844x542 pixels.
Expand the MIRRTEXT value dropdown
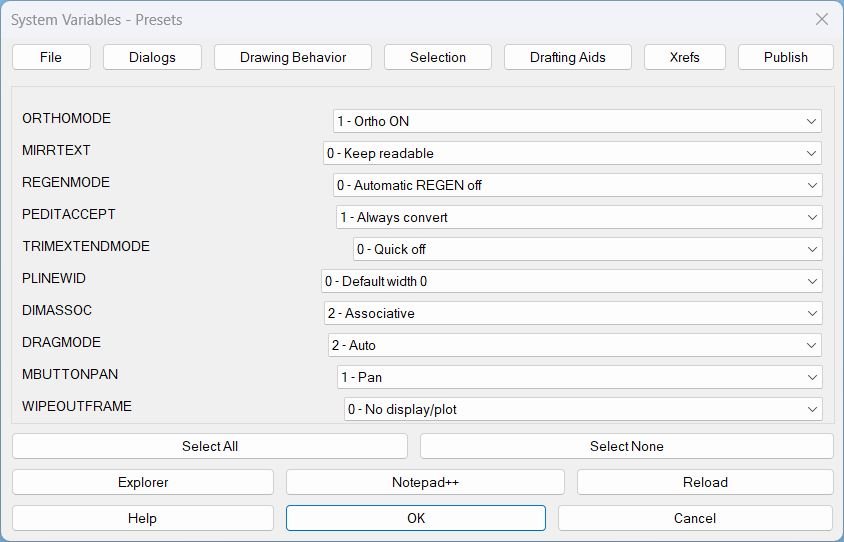(x=572, y=153)
